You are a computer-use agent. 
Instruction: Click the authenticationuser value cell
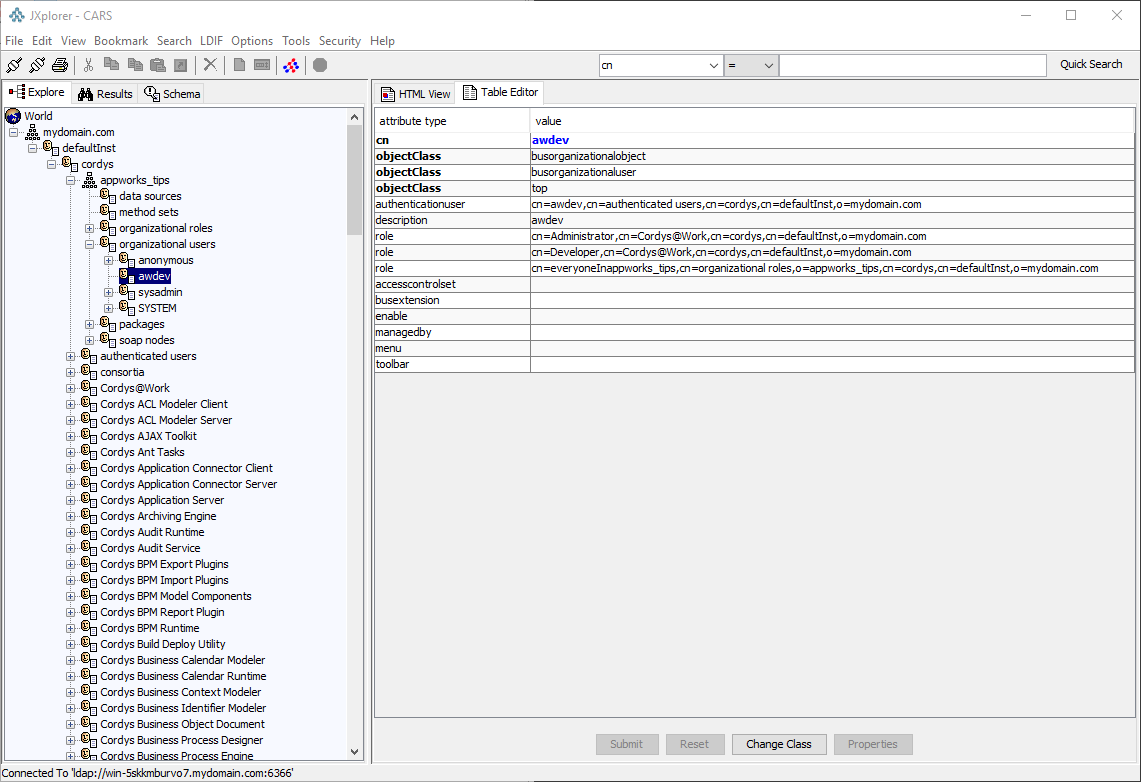832,204
